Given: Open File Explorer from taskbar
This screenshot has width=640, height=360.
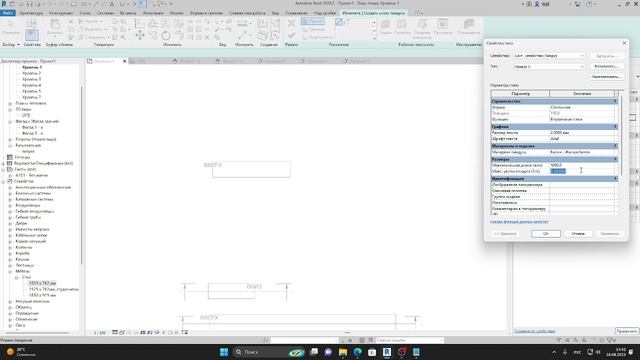Looking at the screenshot, I should point(343,352).
